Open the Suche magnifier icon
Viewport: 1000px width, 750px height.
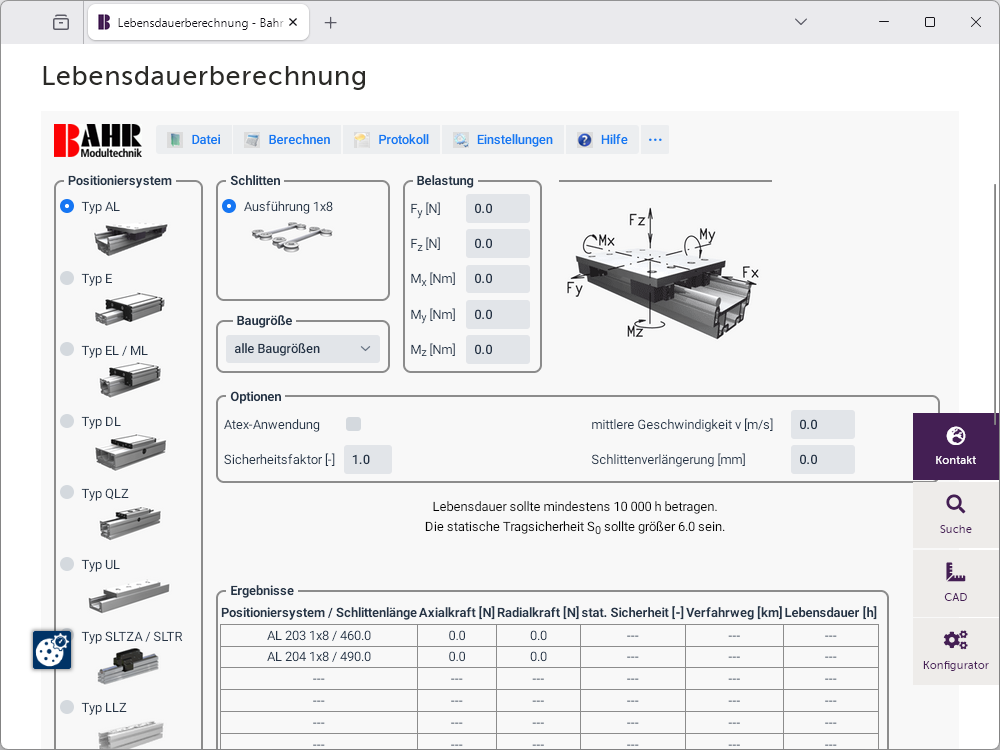point(955,505)
